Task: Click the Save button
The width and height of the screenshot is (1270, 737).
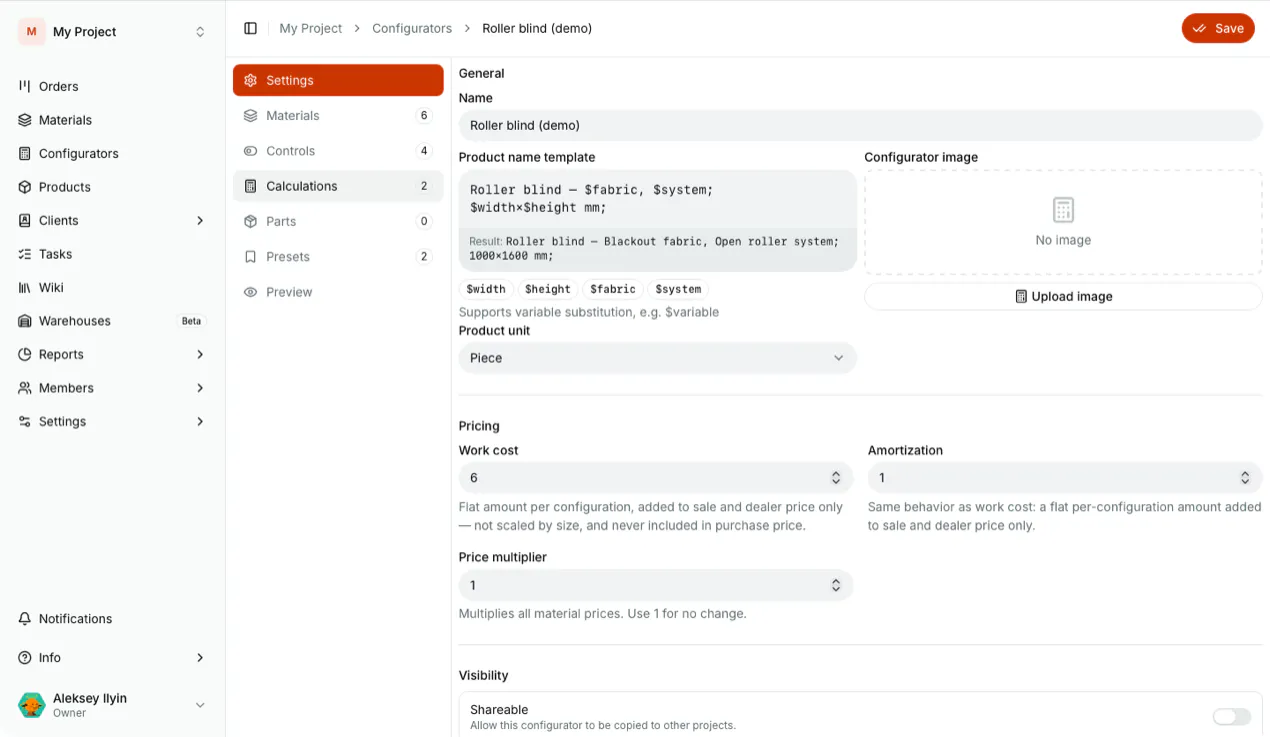Action: [x=1218, y=28]
